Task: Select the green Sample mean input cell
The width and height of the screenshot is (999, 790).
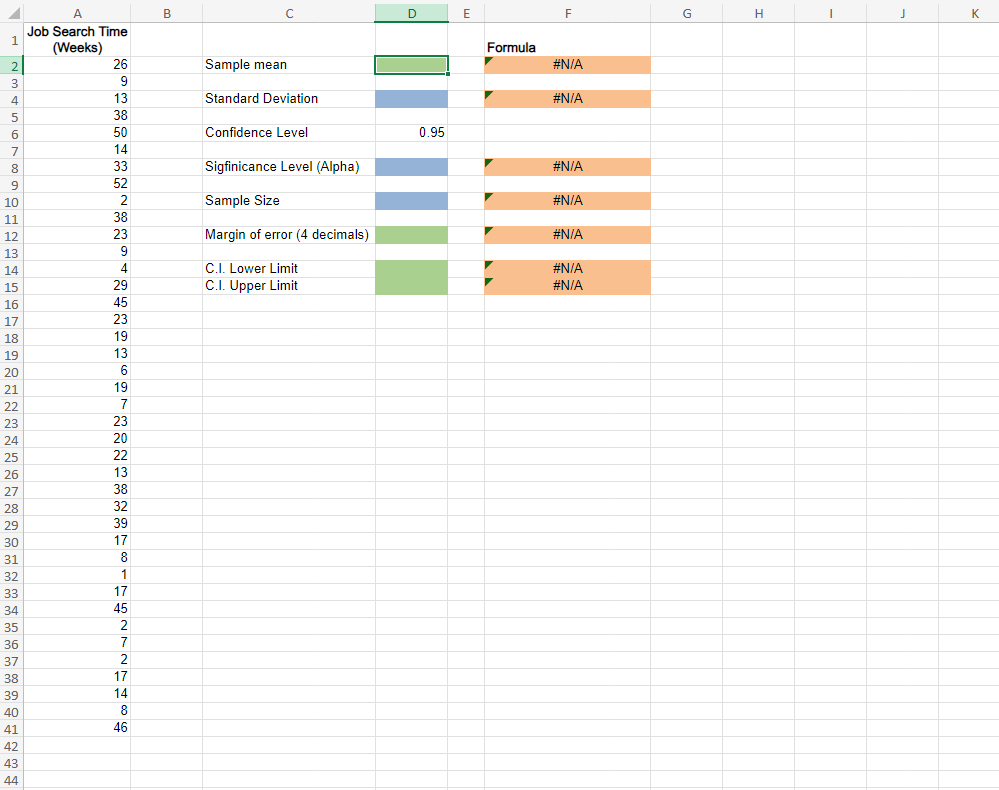Action: (x=411, y=64)
